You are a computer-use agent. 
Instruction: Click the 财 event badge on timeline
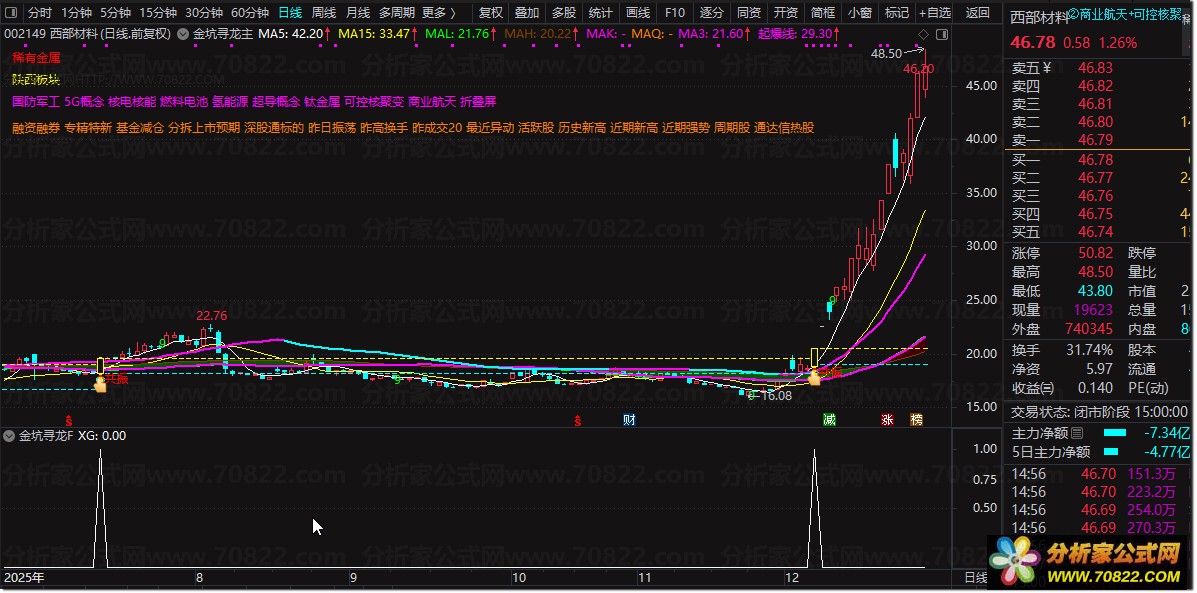click(x=629, y=420)
